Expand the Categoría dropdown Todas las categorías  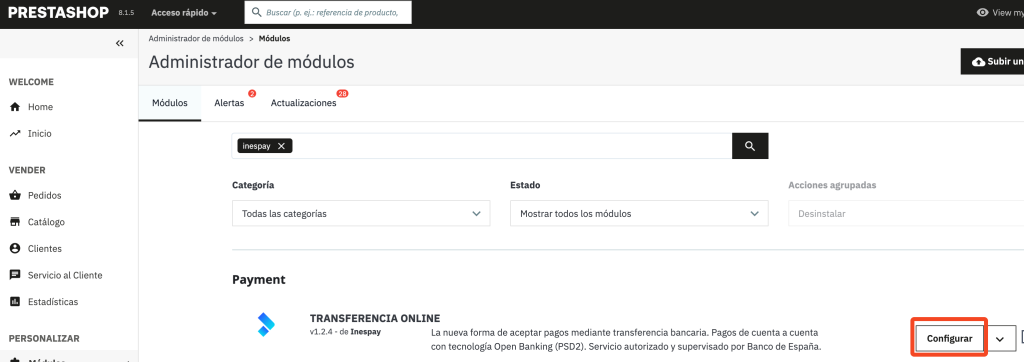(361, 214)
